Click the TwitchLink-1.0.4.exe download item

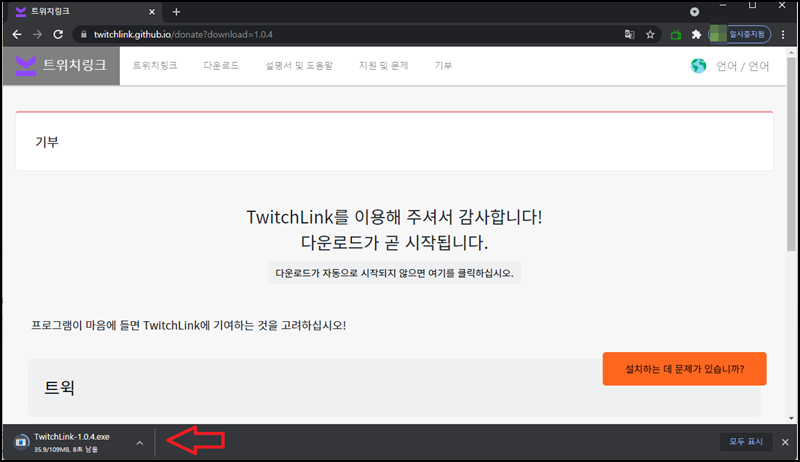[x=71, y=442]
